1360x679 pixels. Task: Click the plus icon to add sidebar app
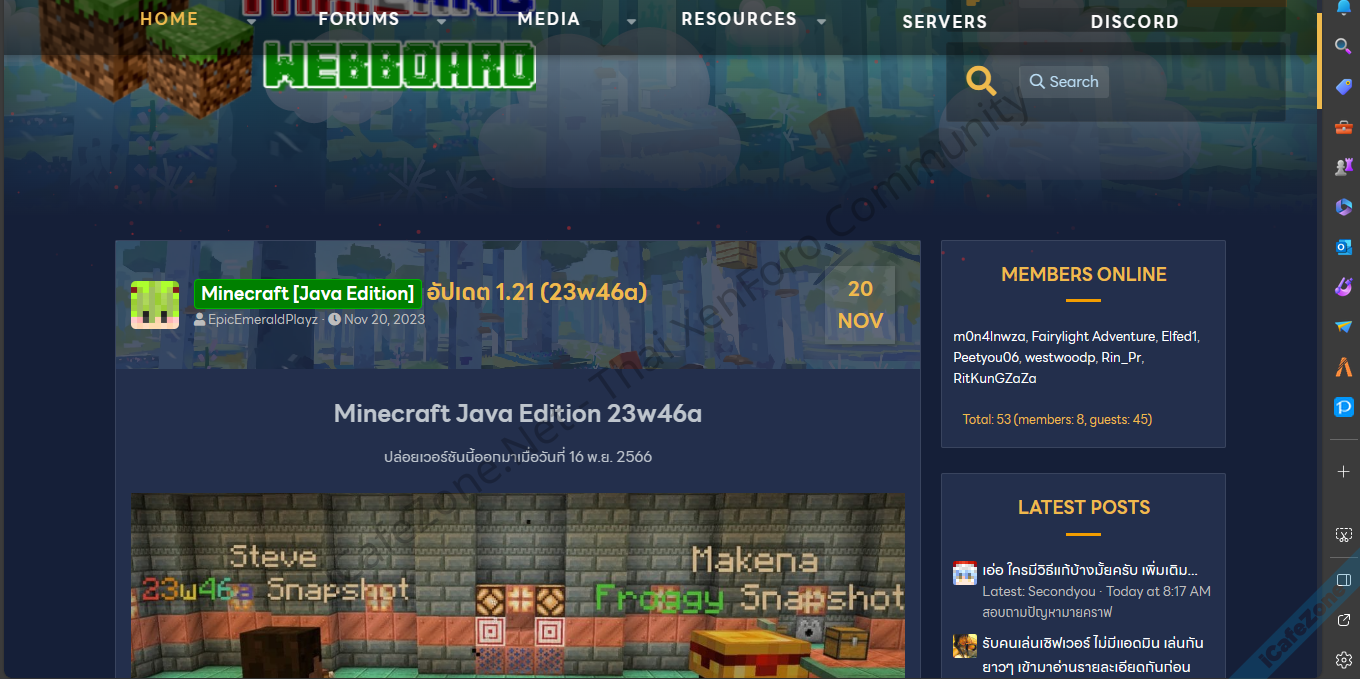pyautogui.click(x=1344, y=471)
